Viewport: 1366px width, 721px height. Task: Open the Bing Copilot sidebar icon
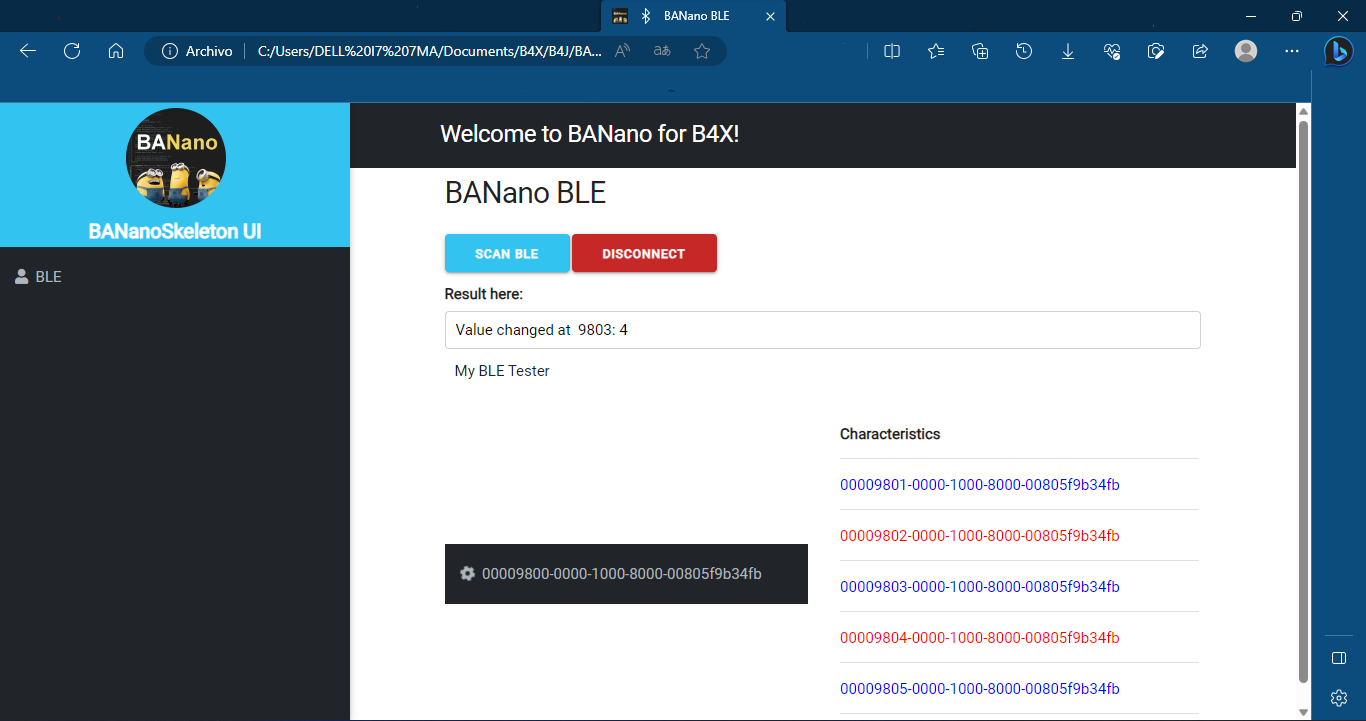1339,51
